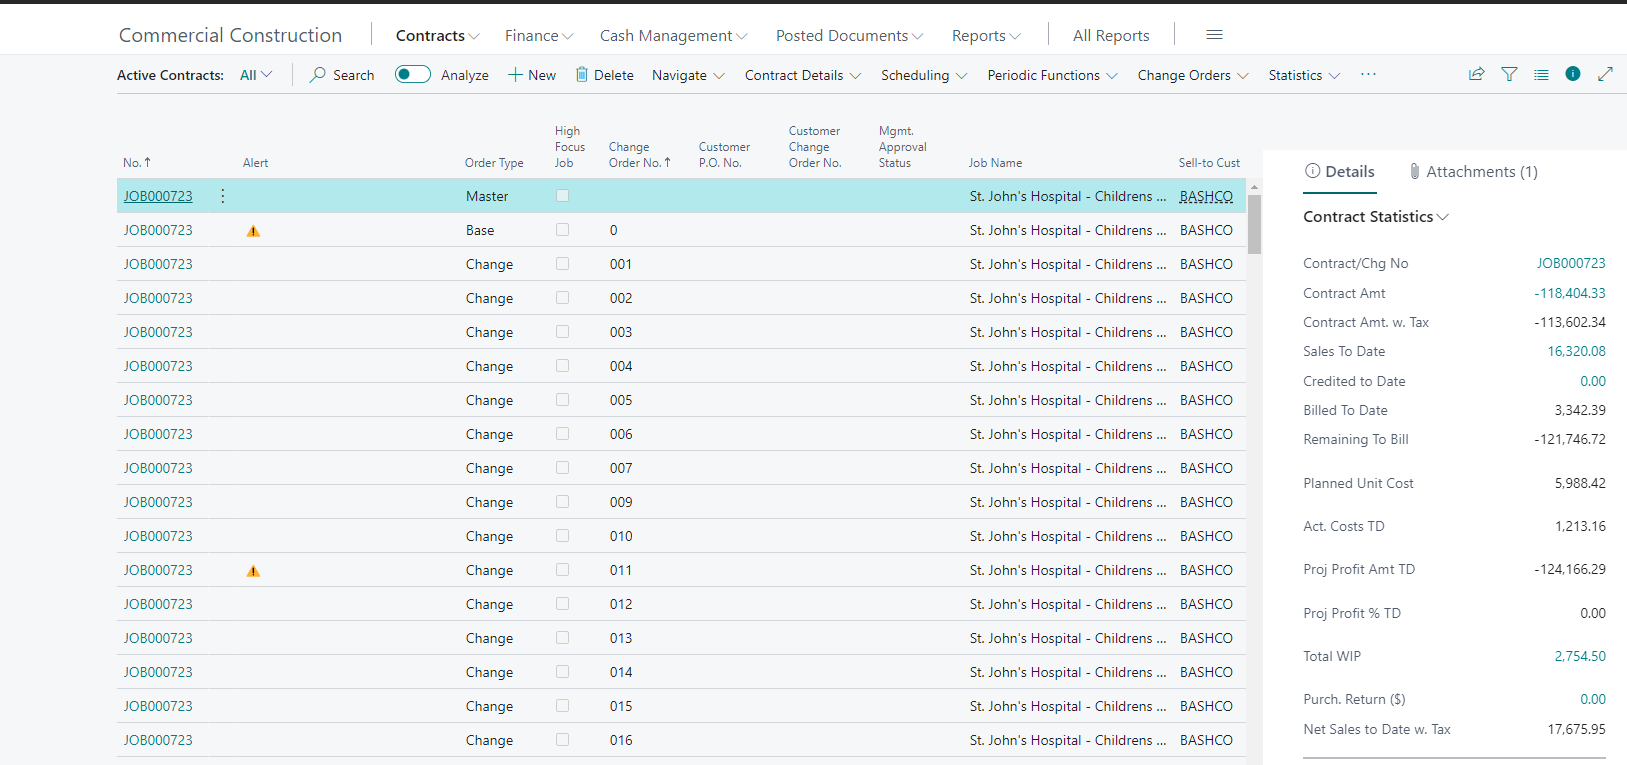Select change order number 014 cell
This screenshot has width=1627, height=765.
621,672
